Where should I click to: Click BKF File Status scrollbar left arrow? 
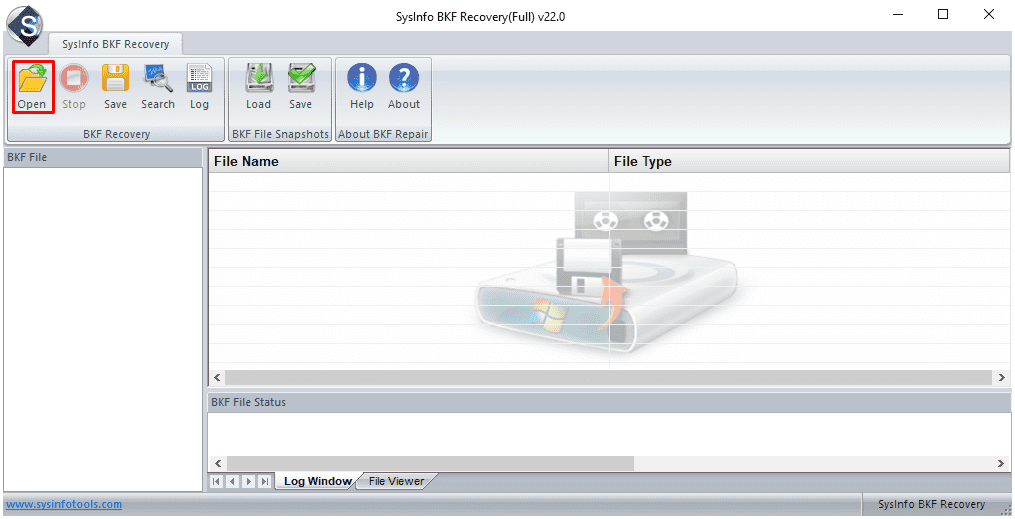[x=218, y=463]
